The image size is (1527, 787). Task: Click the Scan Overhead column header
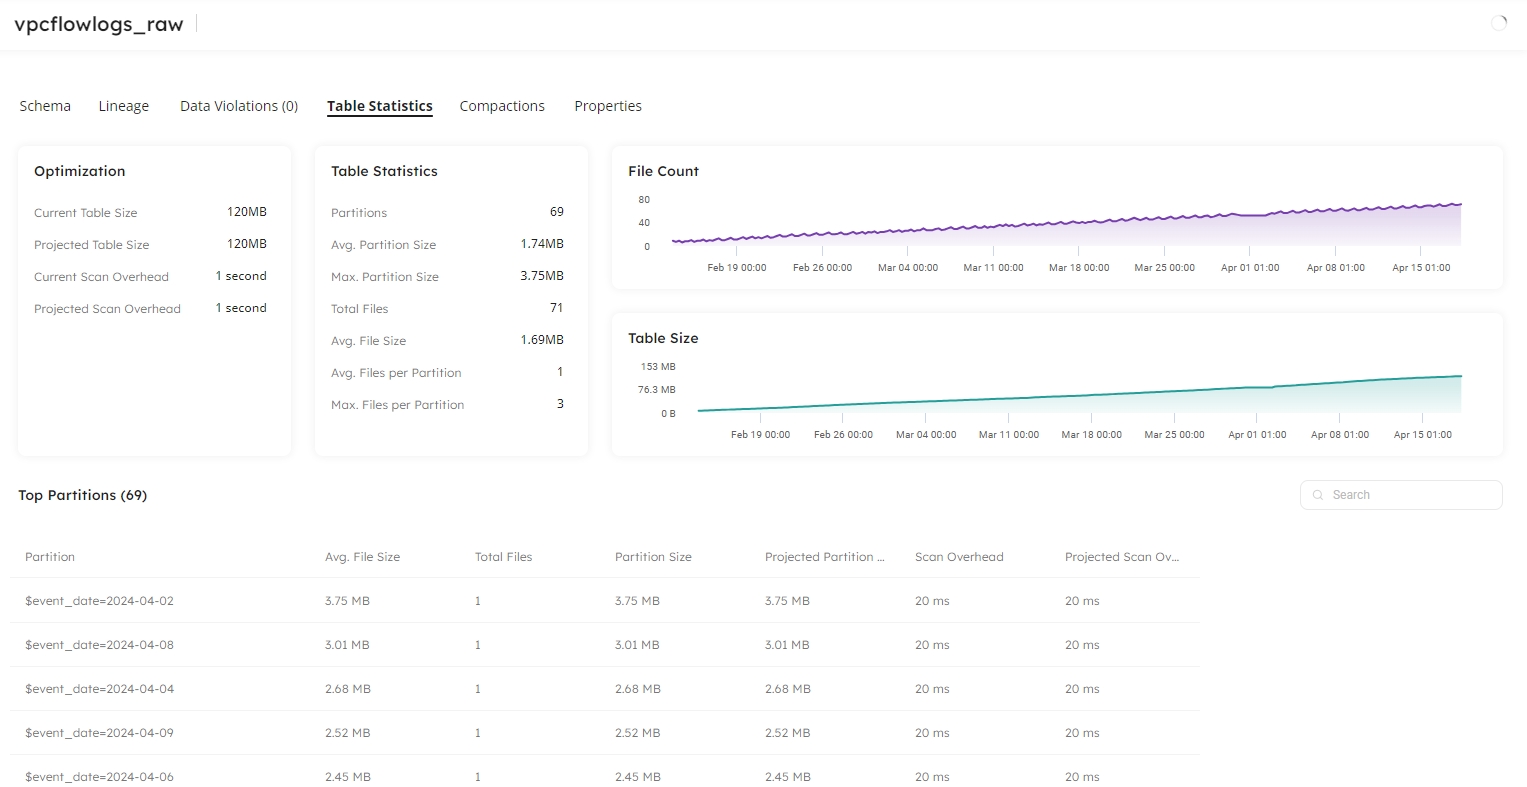[959, 557]
